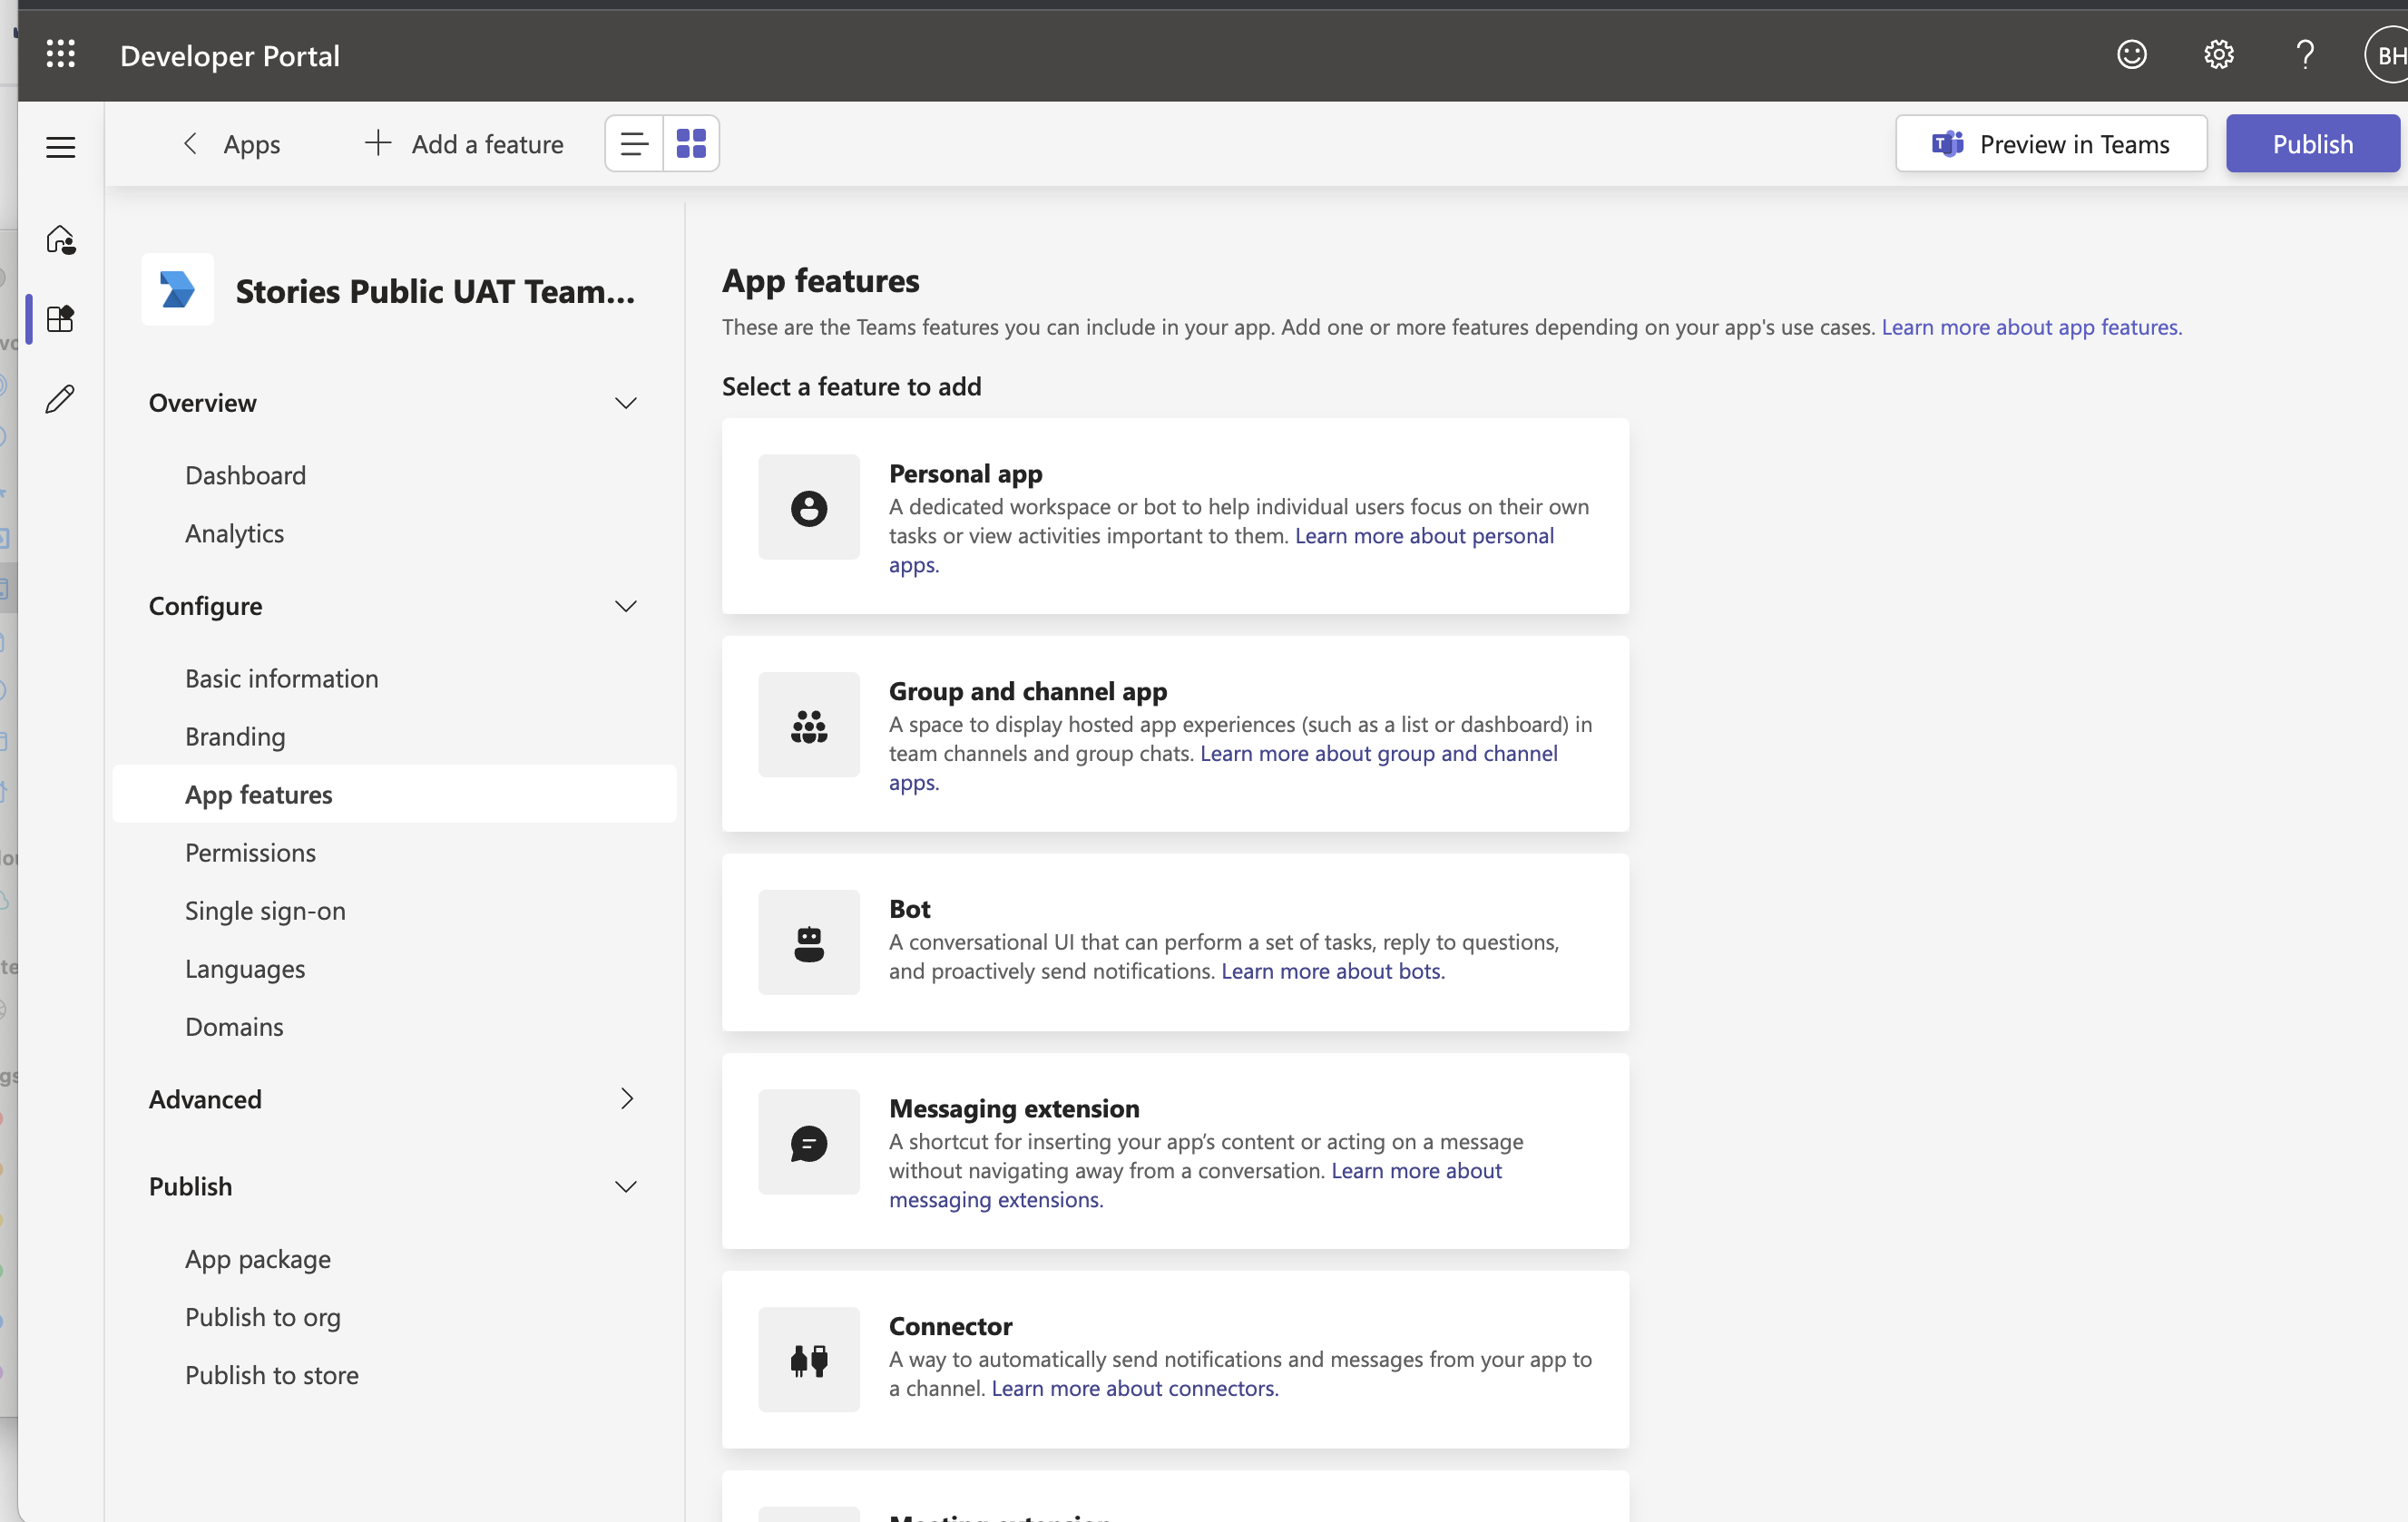Click the Configure section header
This screenshot has width=2408, height=1522.
[205, 607]
